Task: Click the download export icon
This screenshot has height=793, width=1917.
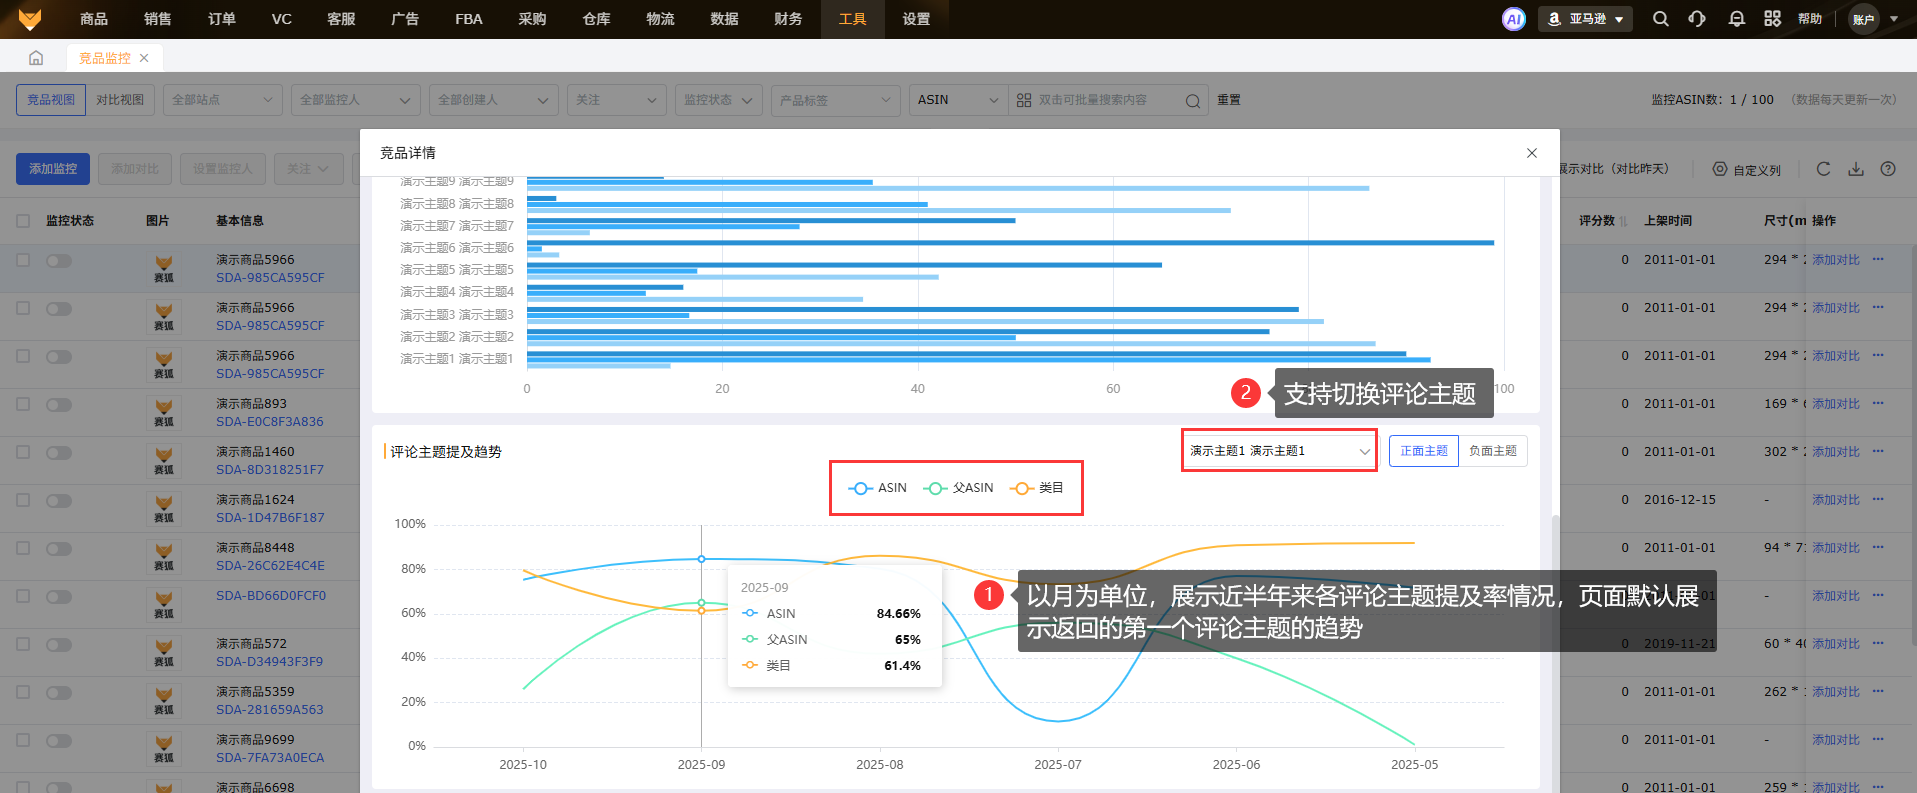Action: pyautogui.click(x=1855, y=169)
